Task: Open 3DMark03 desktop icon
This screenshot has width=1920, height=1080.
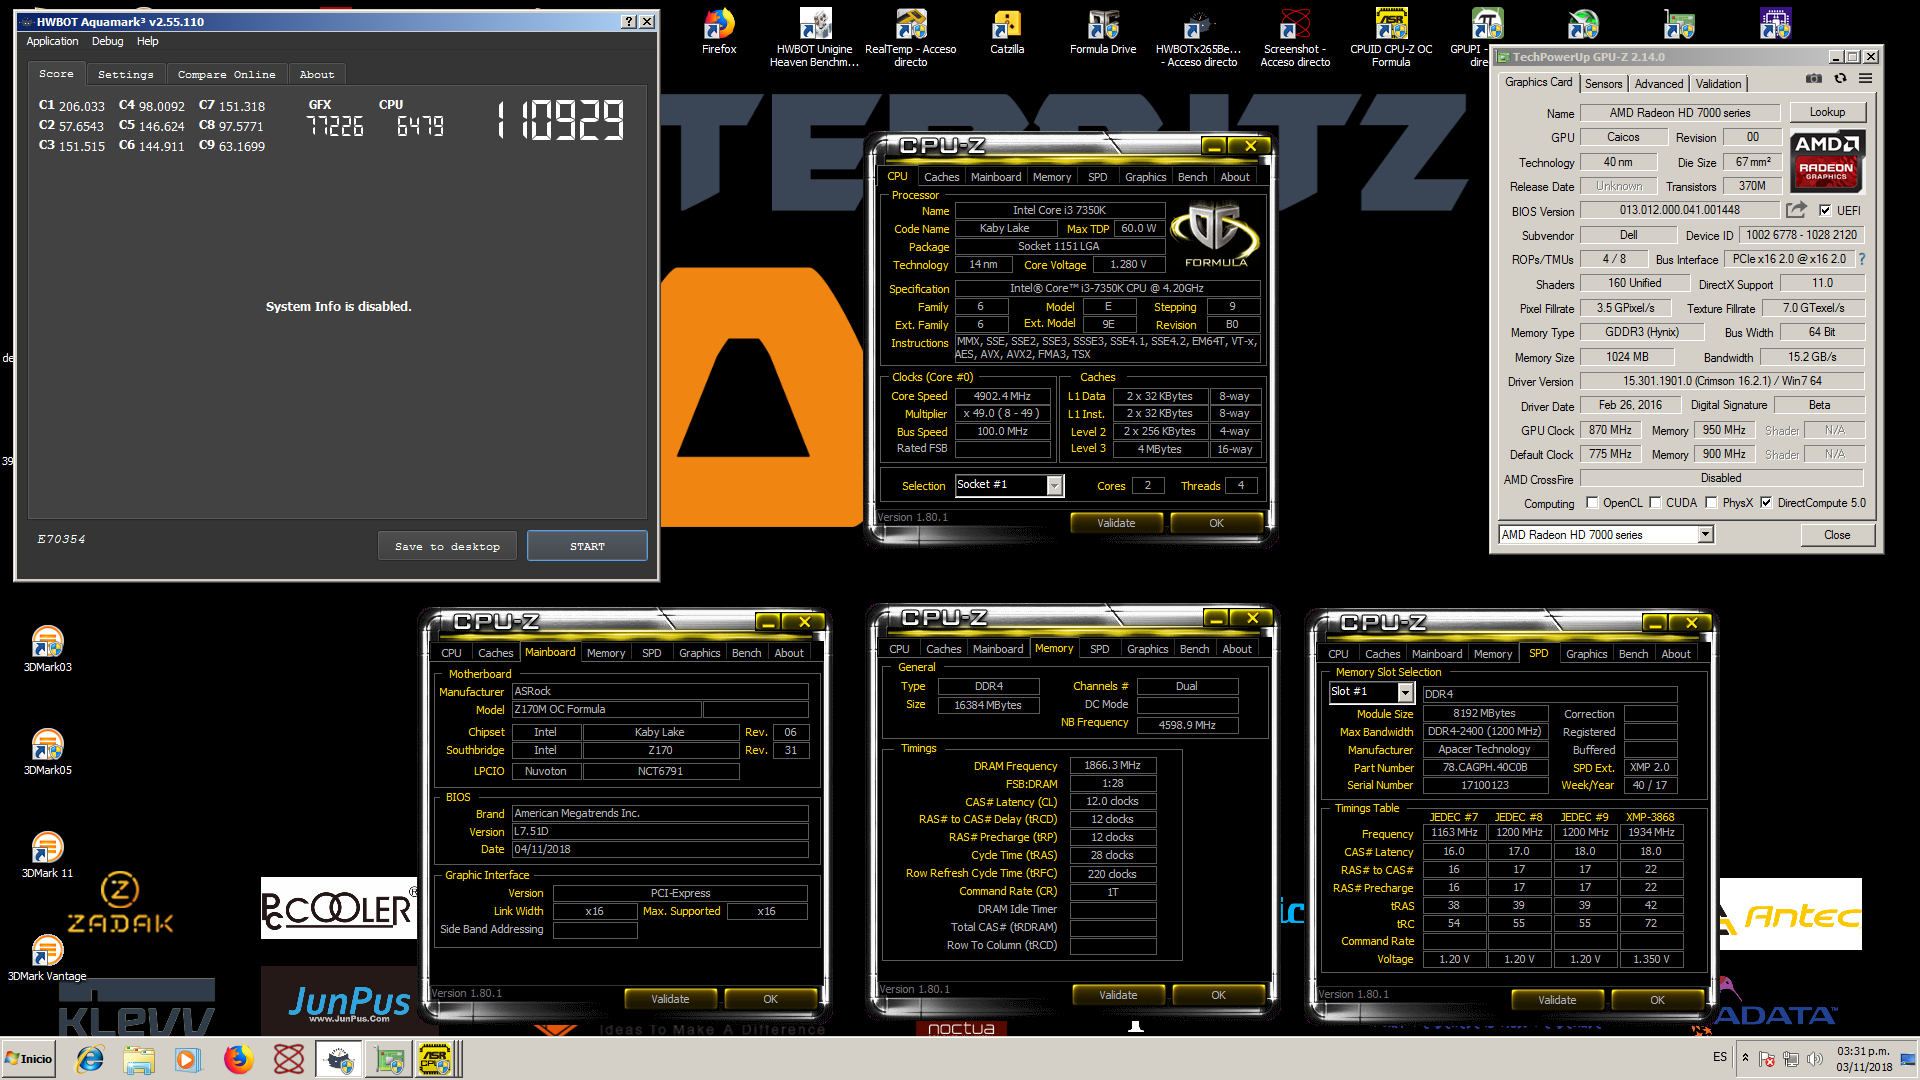Action: 47,649
